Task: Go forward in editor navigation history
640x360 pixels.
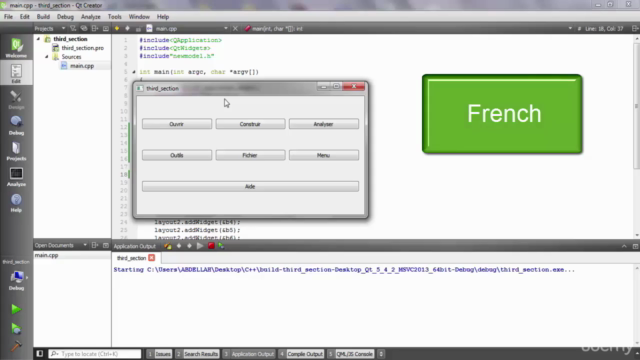Action: 127,29
